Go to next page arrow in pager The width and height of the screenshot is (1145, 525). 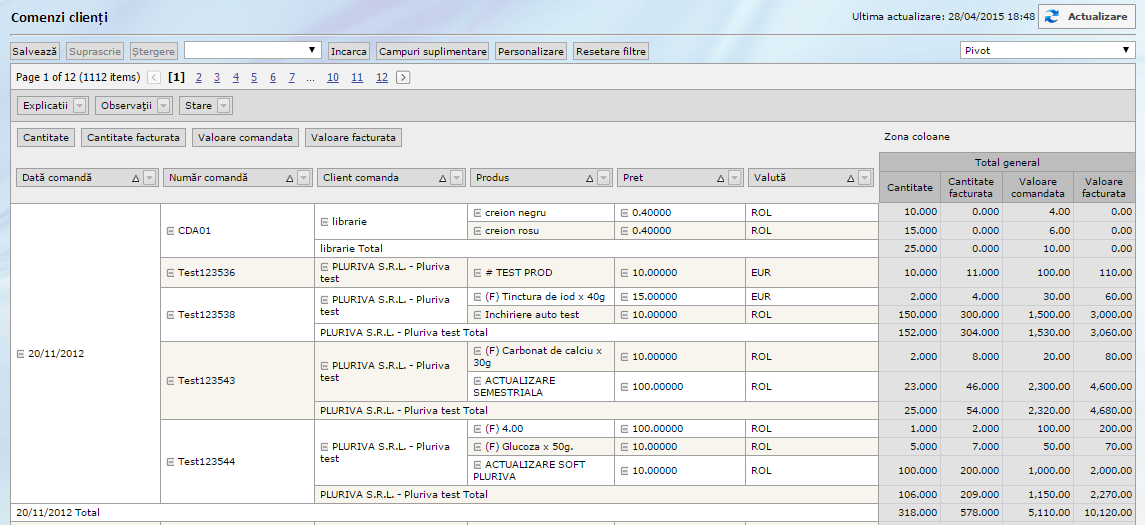pyautogui.click(x=403, y=78)
